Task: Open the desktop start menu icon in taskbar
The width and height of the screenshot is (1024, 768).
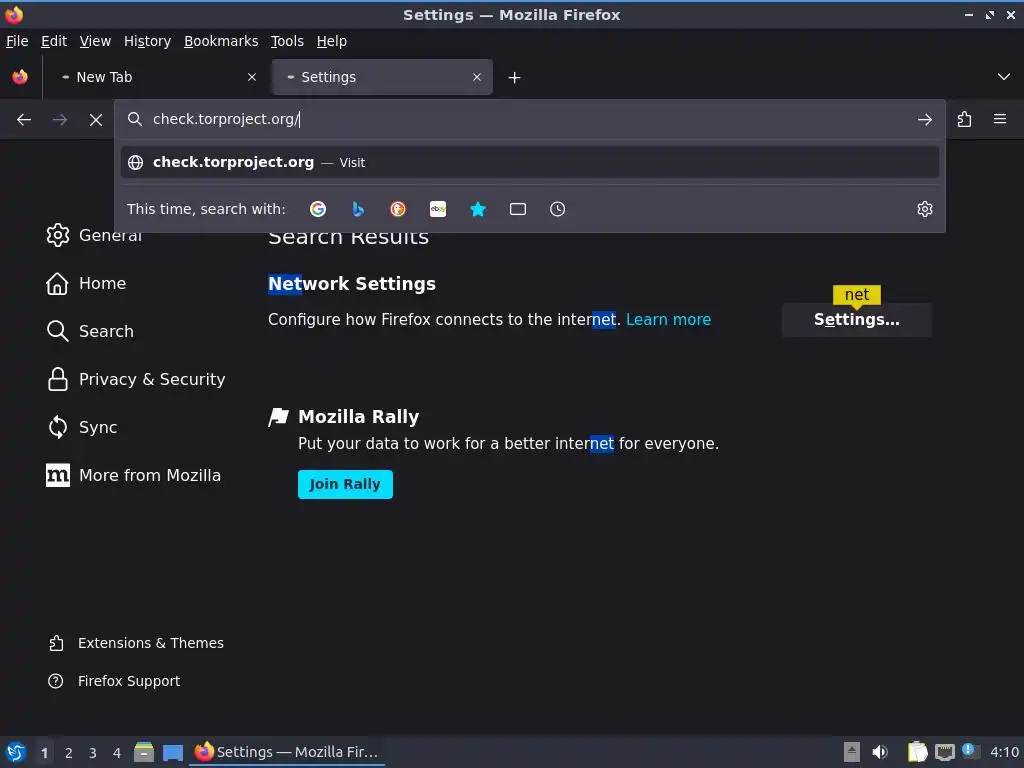Action: pyautogui.click(x=16, y=752)
